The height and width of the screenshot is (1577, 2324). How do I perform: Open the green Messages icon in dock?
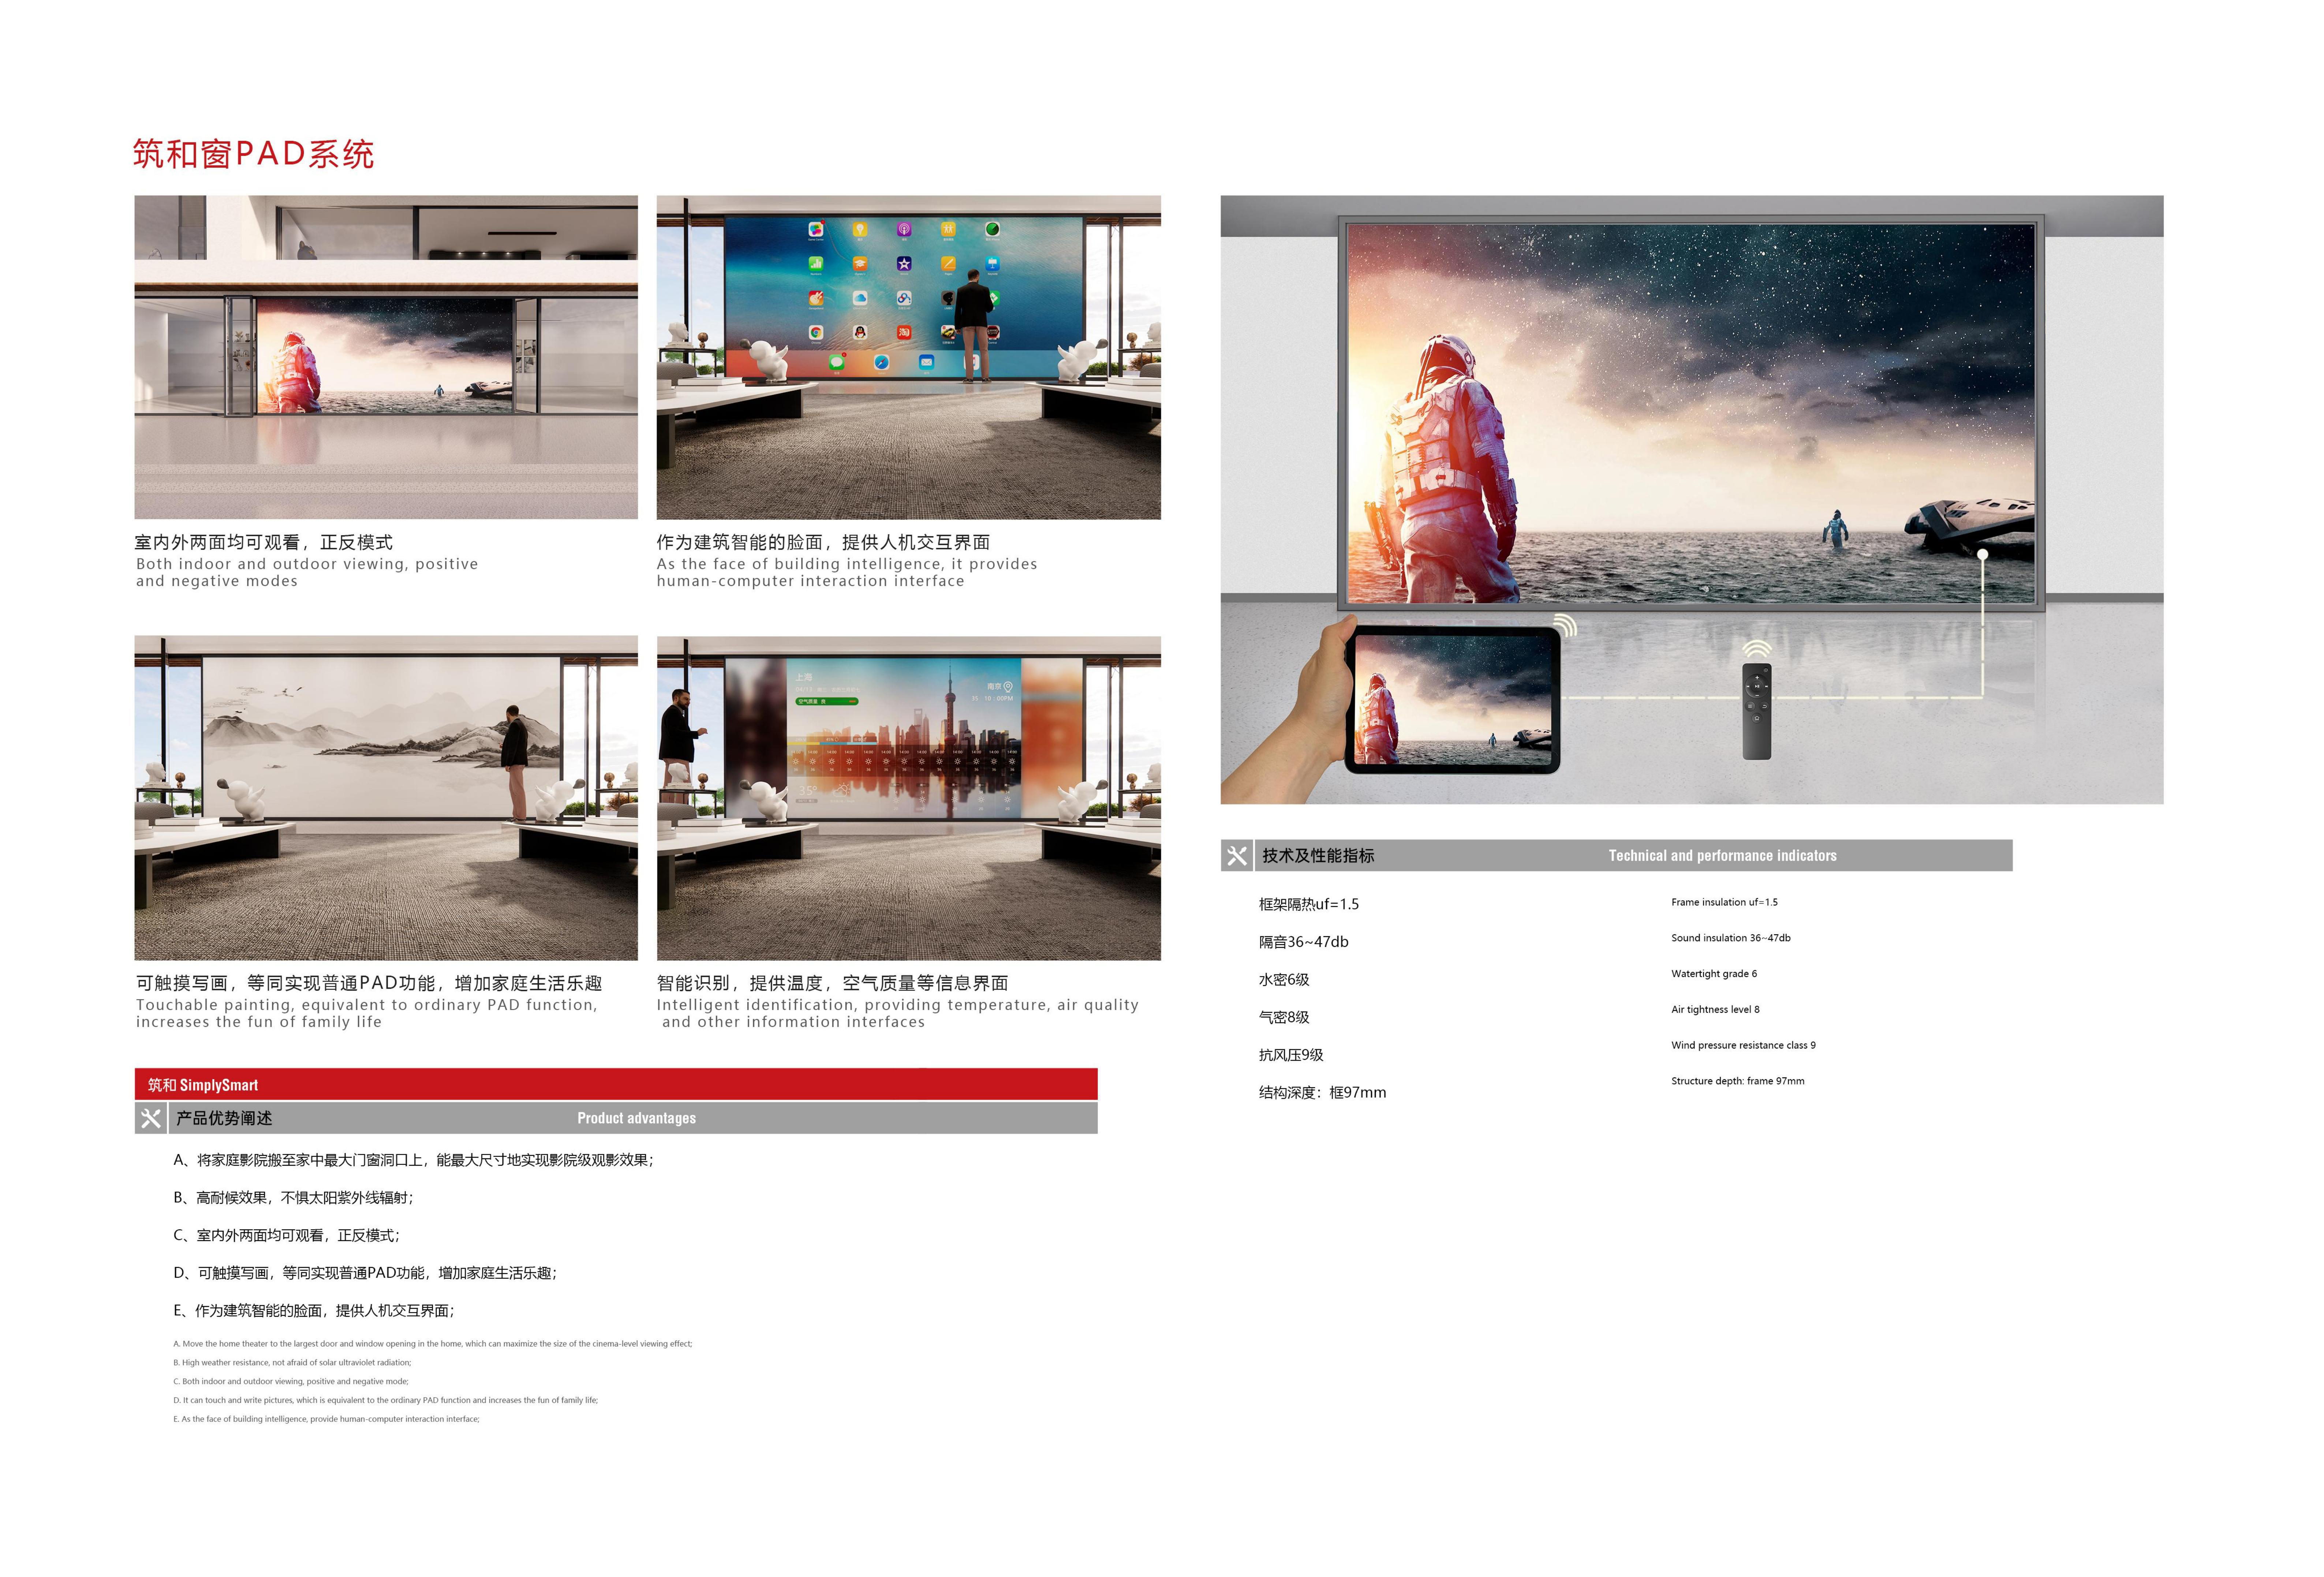click(x=837, y=362)
